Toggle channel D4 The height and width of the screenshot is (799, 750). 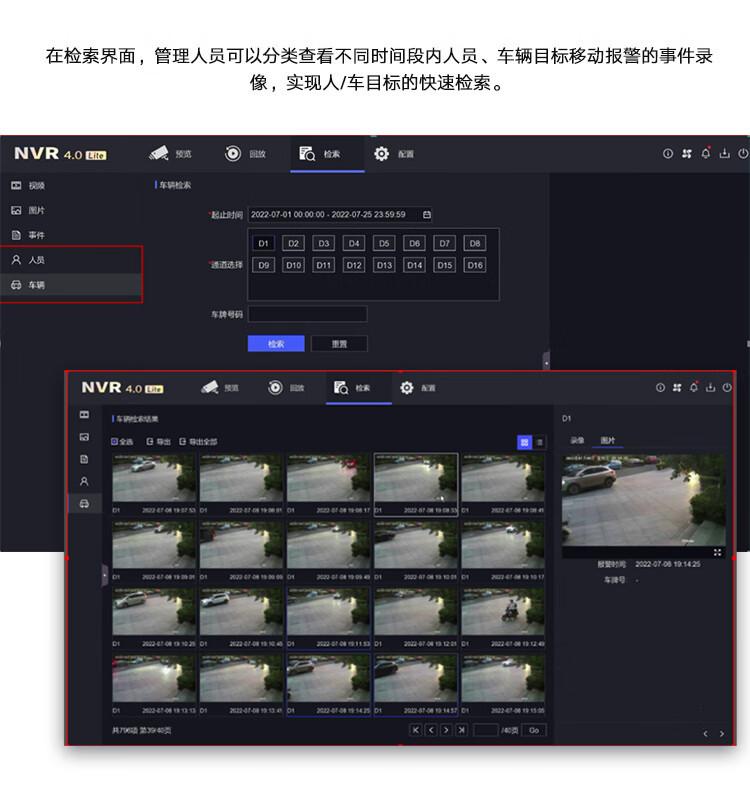354,243
